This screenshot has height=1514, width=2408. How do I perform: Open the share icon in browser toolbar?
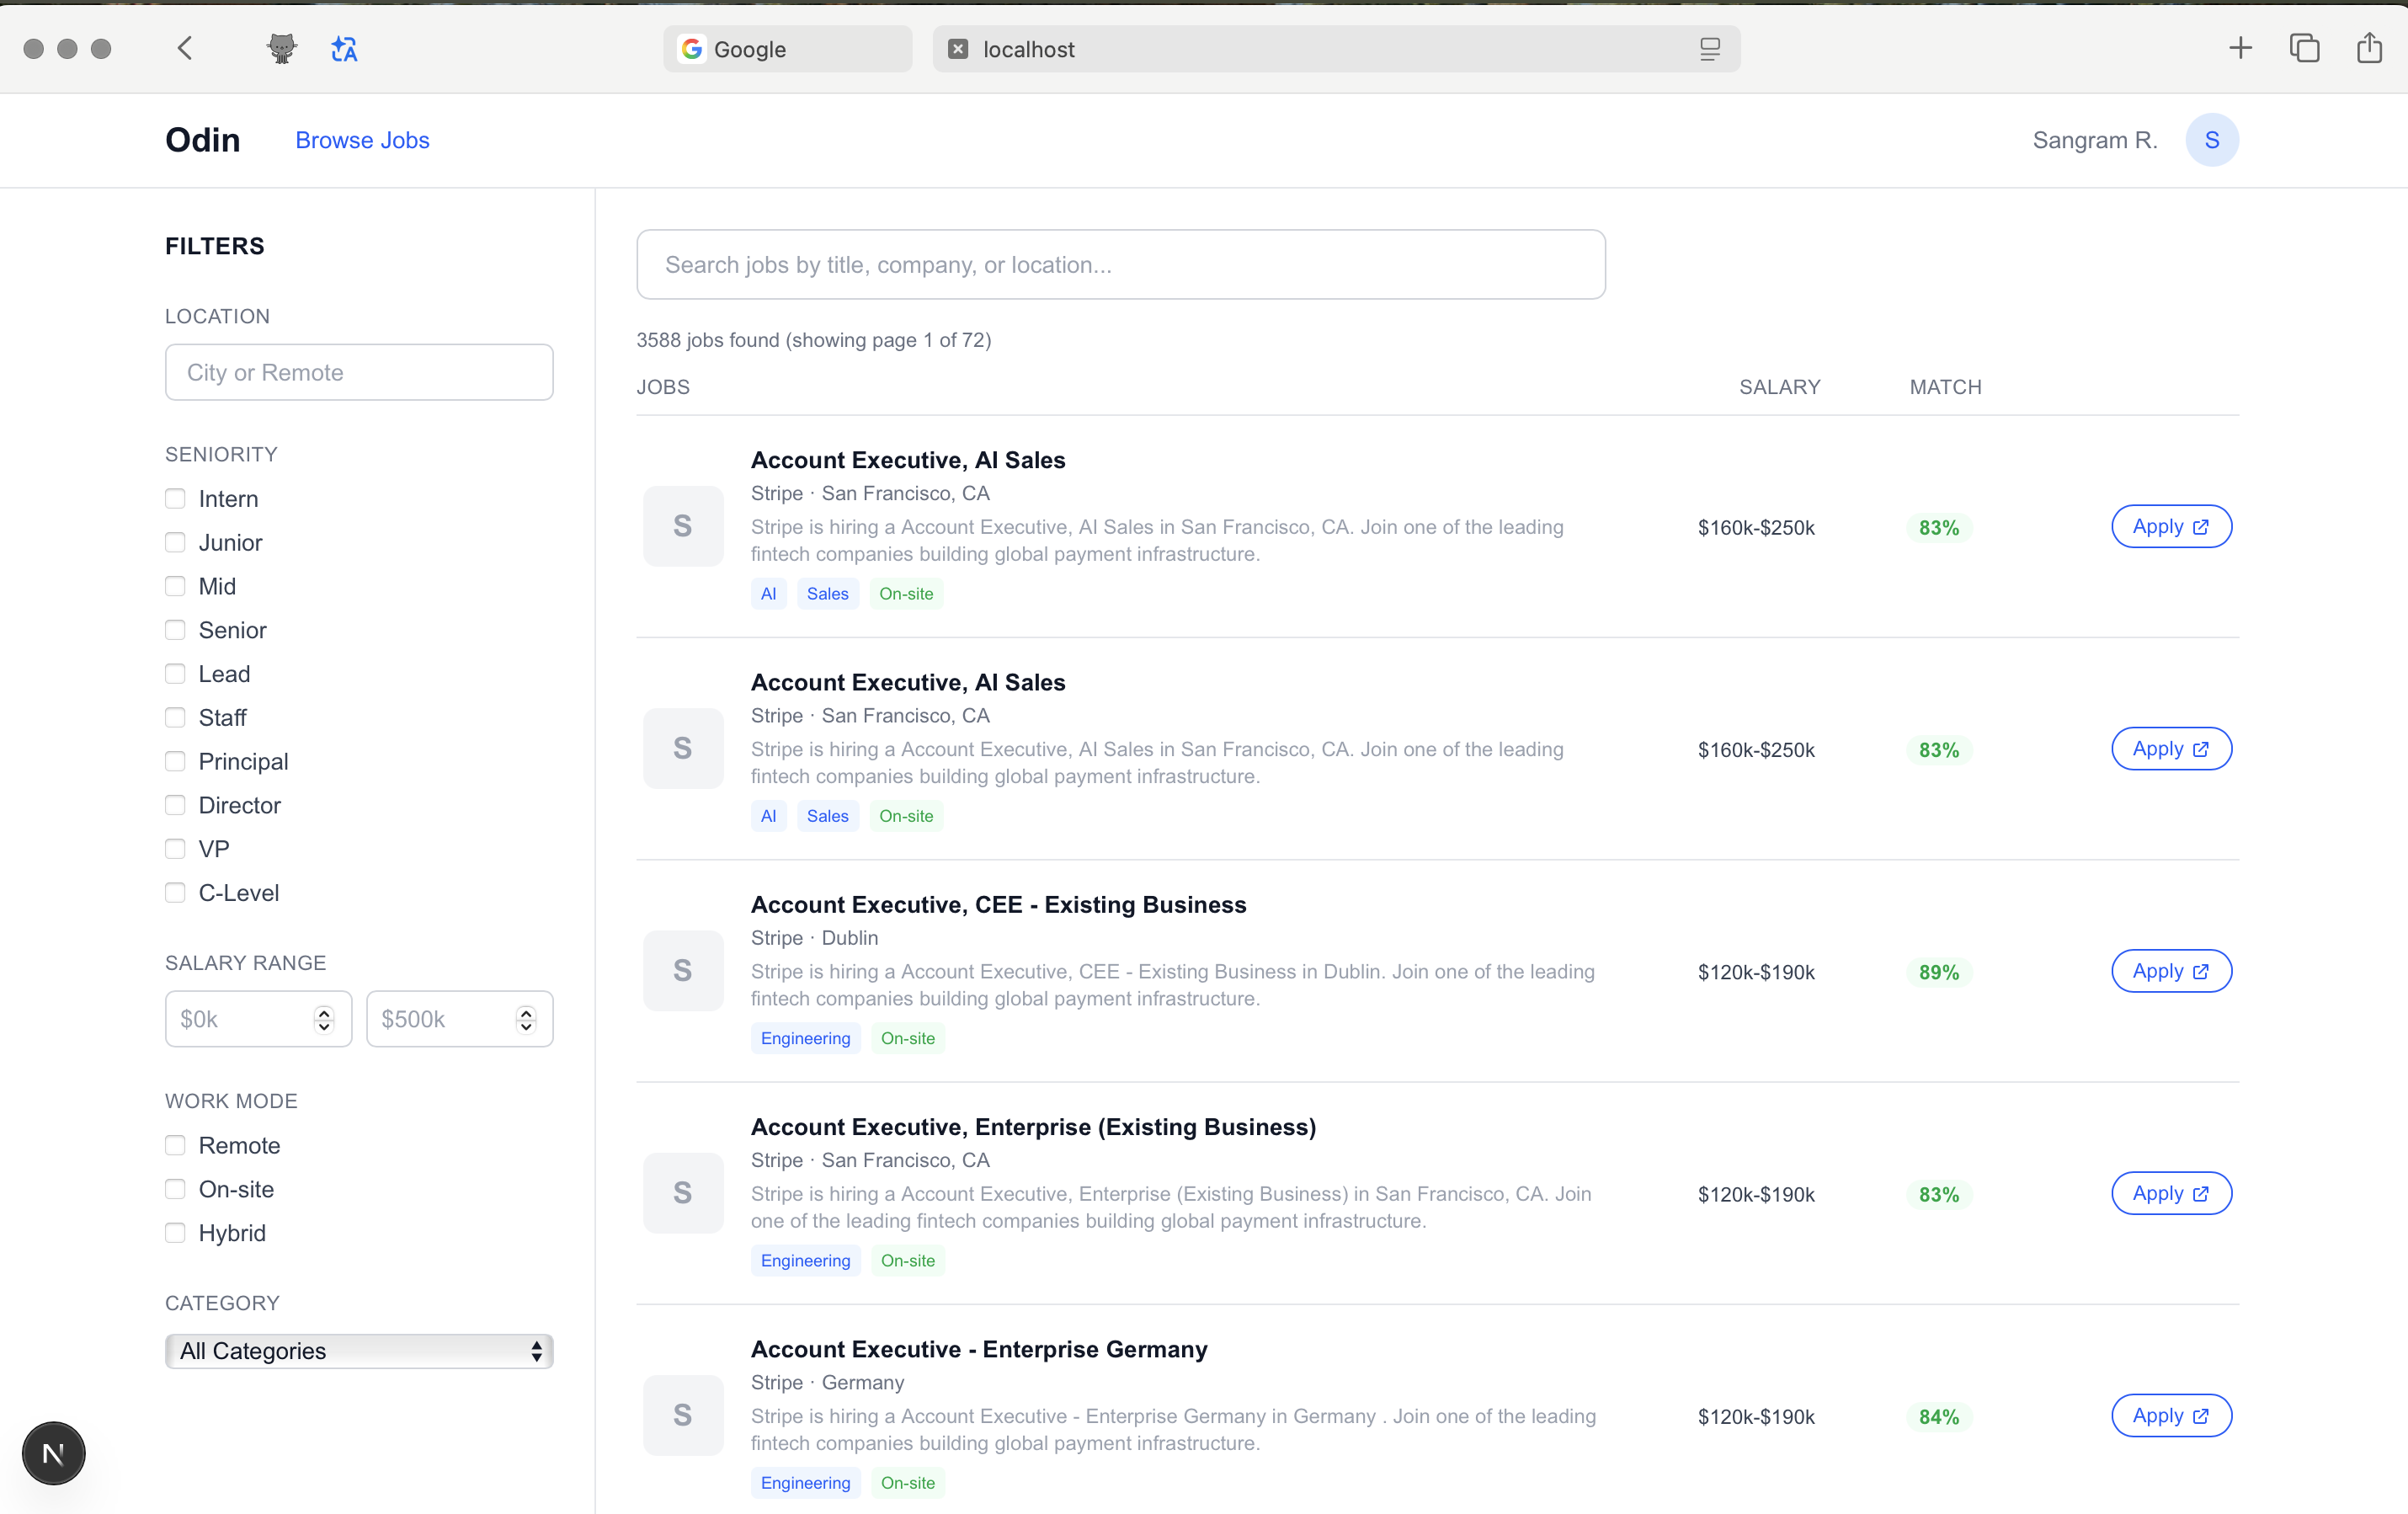coord(2369,47)
